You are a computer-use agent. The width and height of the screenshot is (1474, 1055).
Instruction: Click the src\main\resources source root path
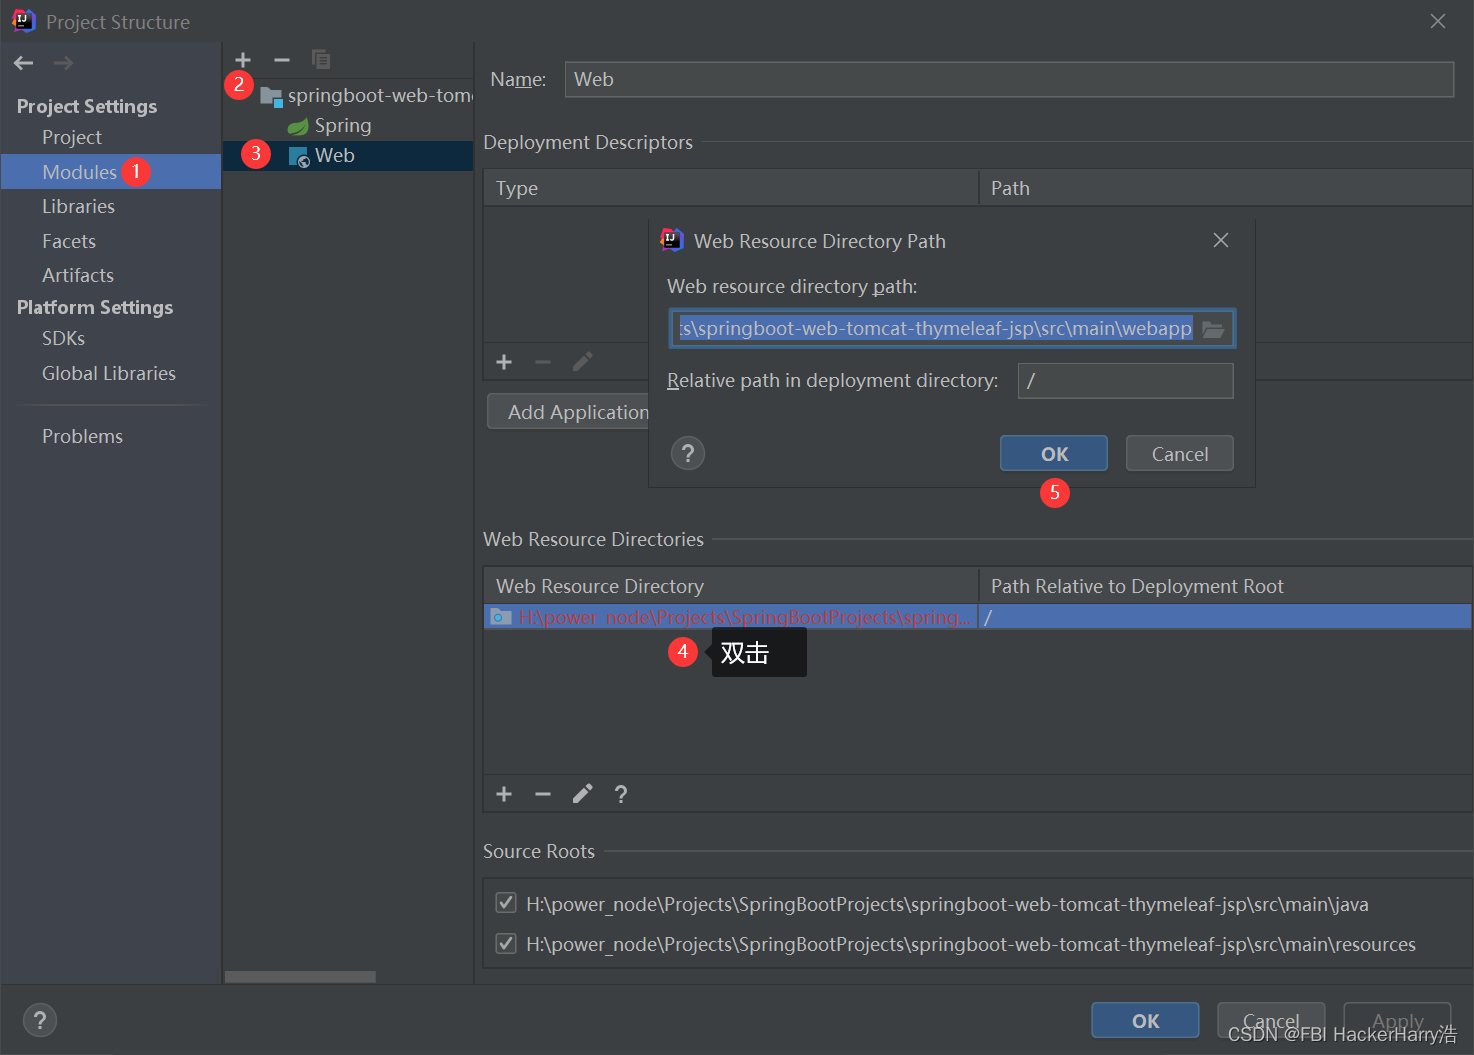click(x=971, y=944)
